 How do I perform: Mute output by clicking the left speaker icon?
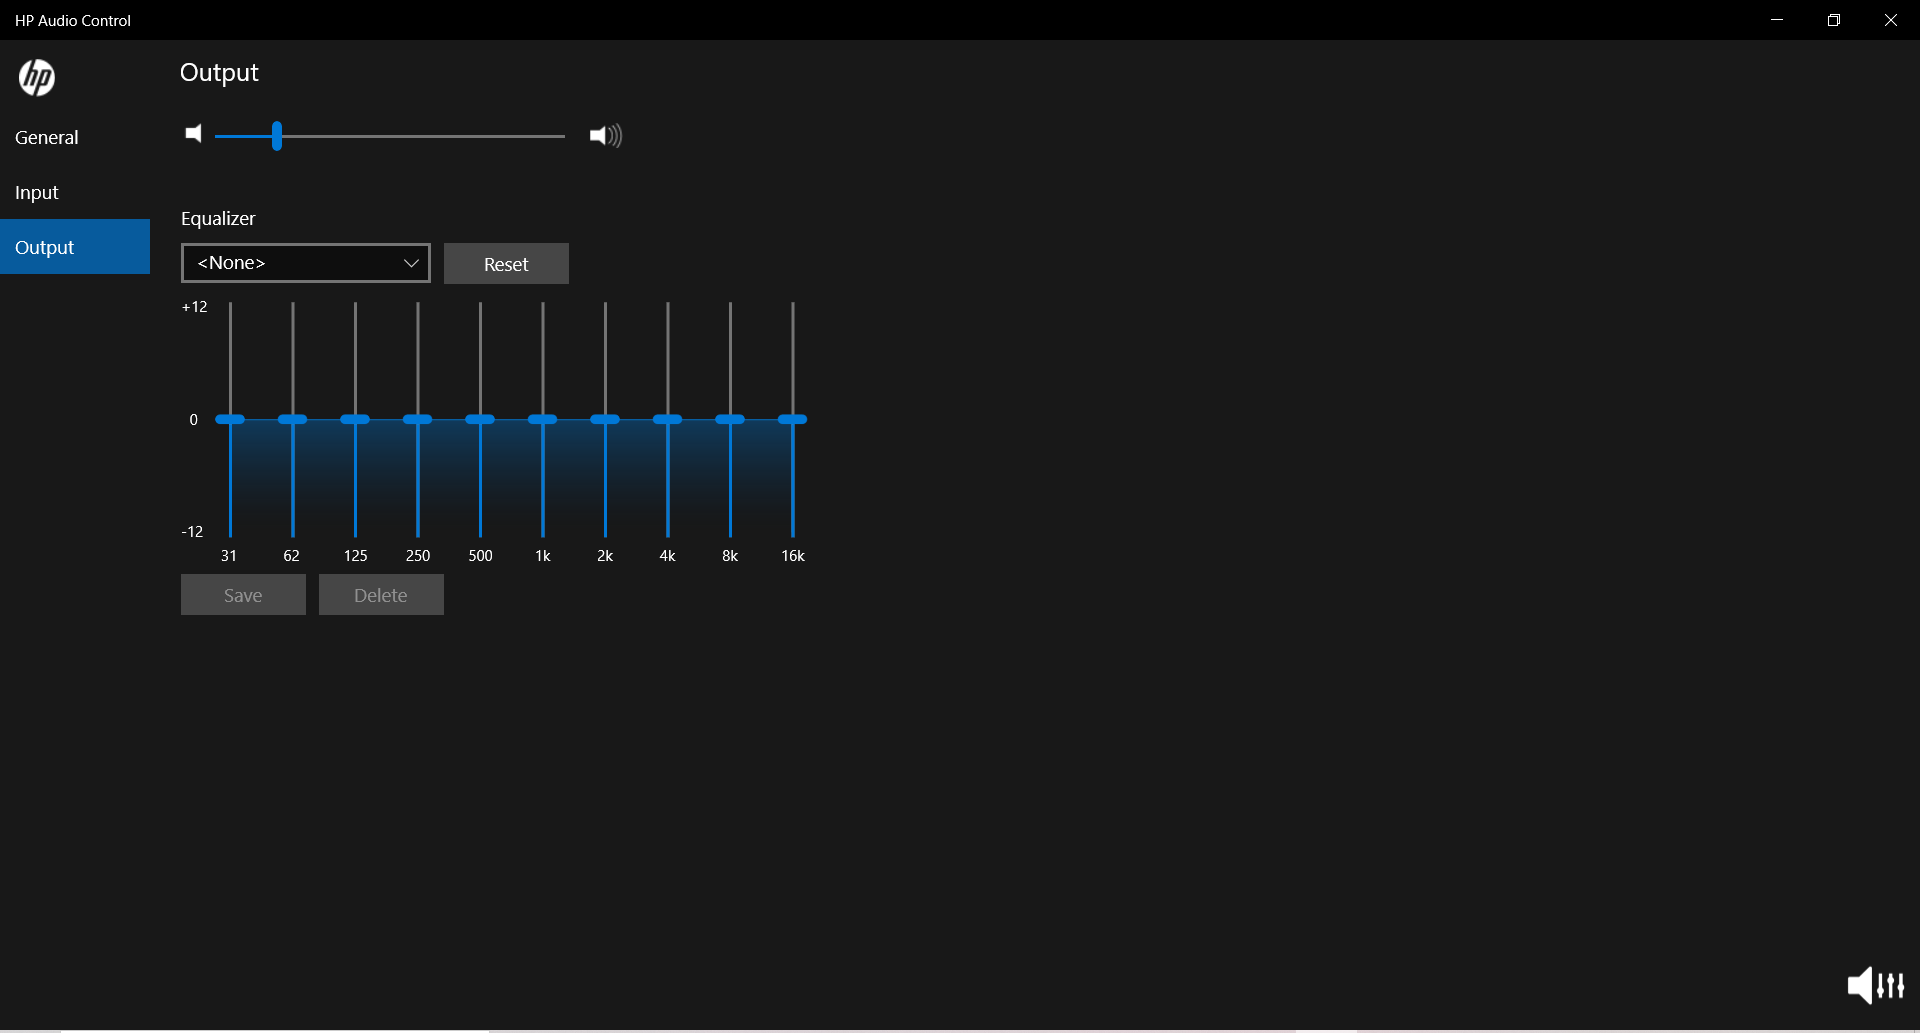point(194,134)
